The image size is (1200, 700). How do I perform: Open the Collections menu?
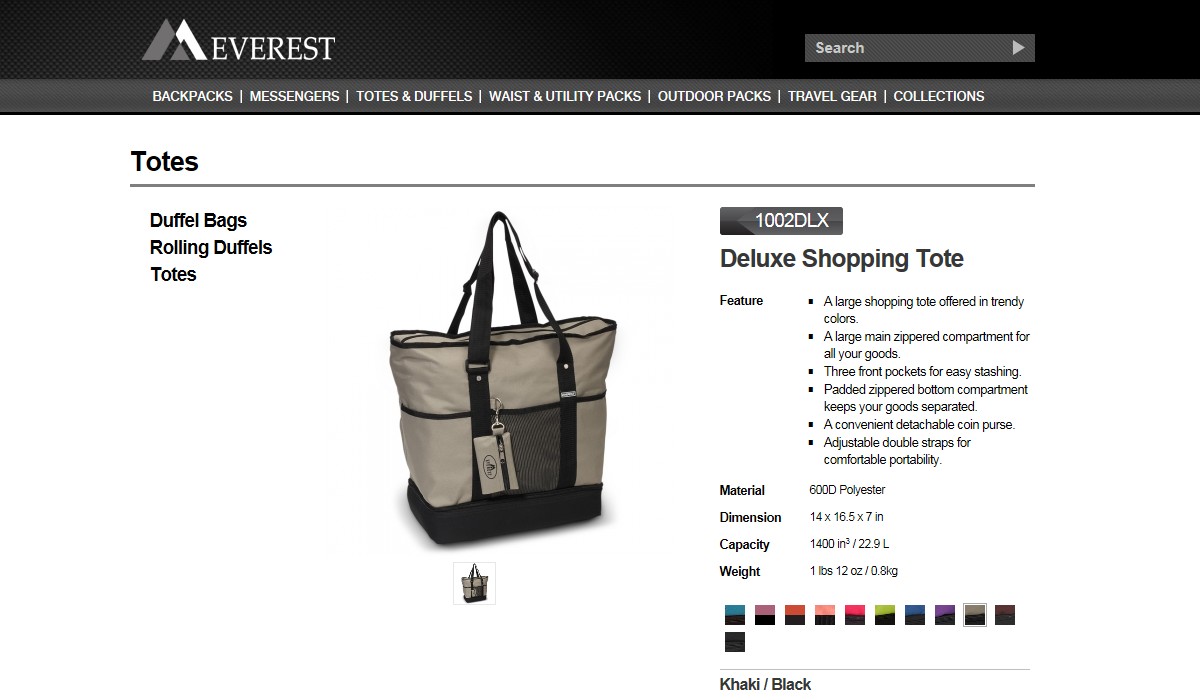[x=939, y=96]
